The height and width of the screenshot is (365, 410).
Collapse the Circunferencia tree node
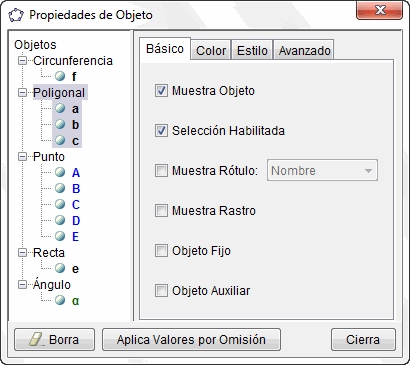(22, 61)
